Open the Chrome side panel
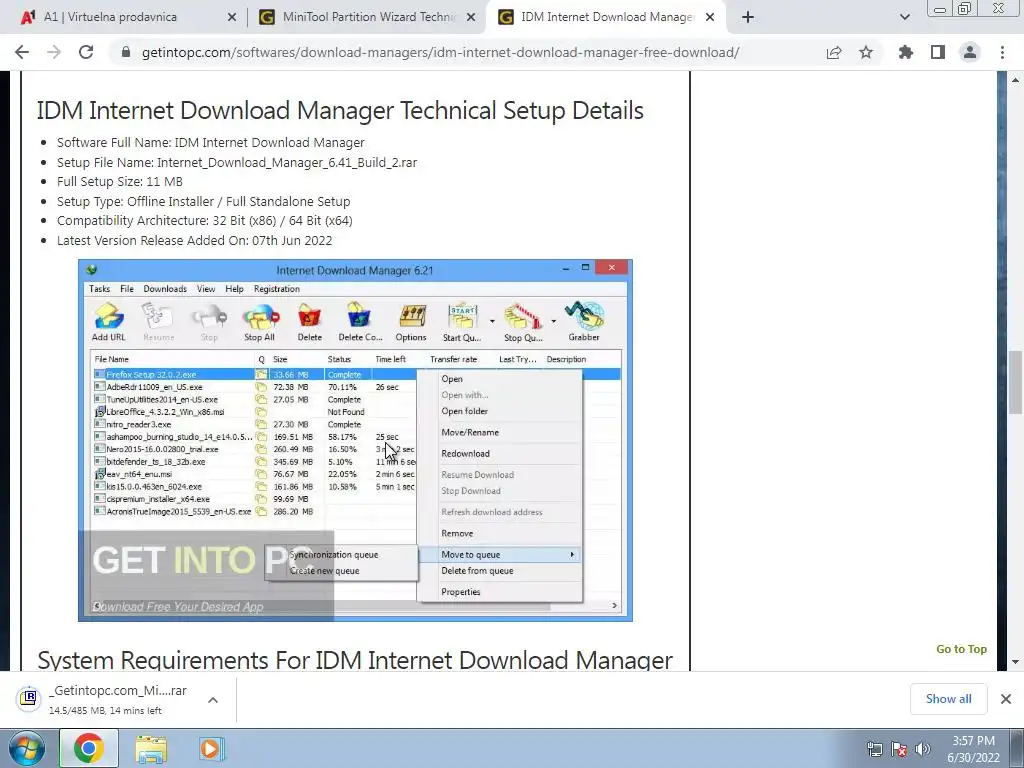This screenshot has height=768, width=1024. click(x=938, y=52)
